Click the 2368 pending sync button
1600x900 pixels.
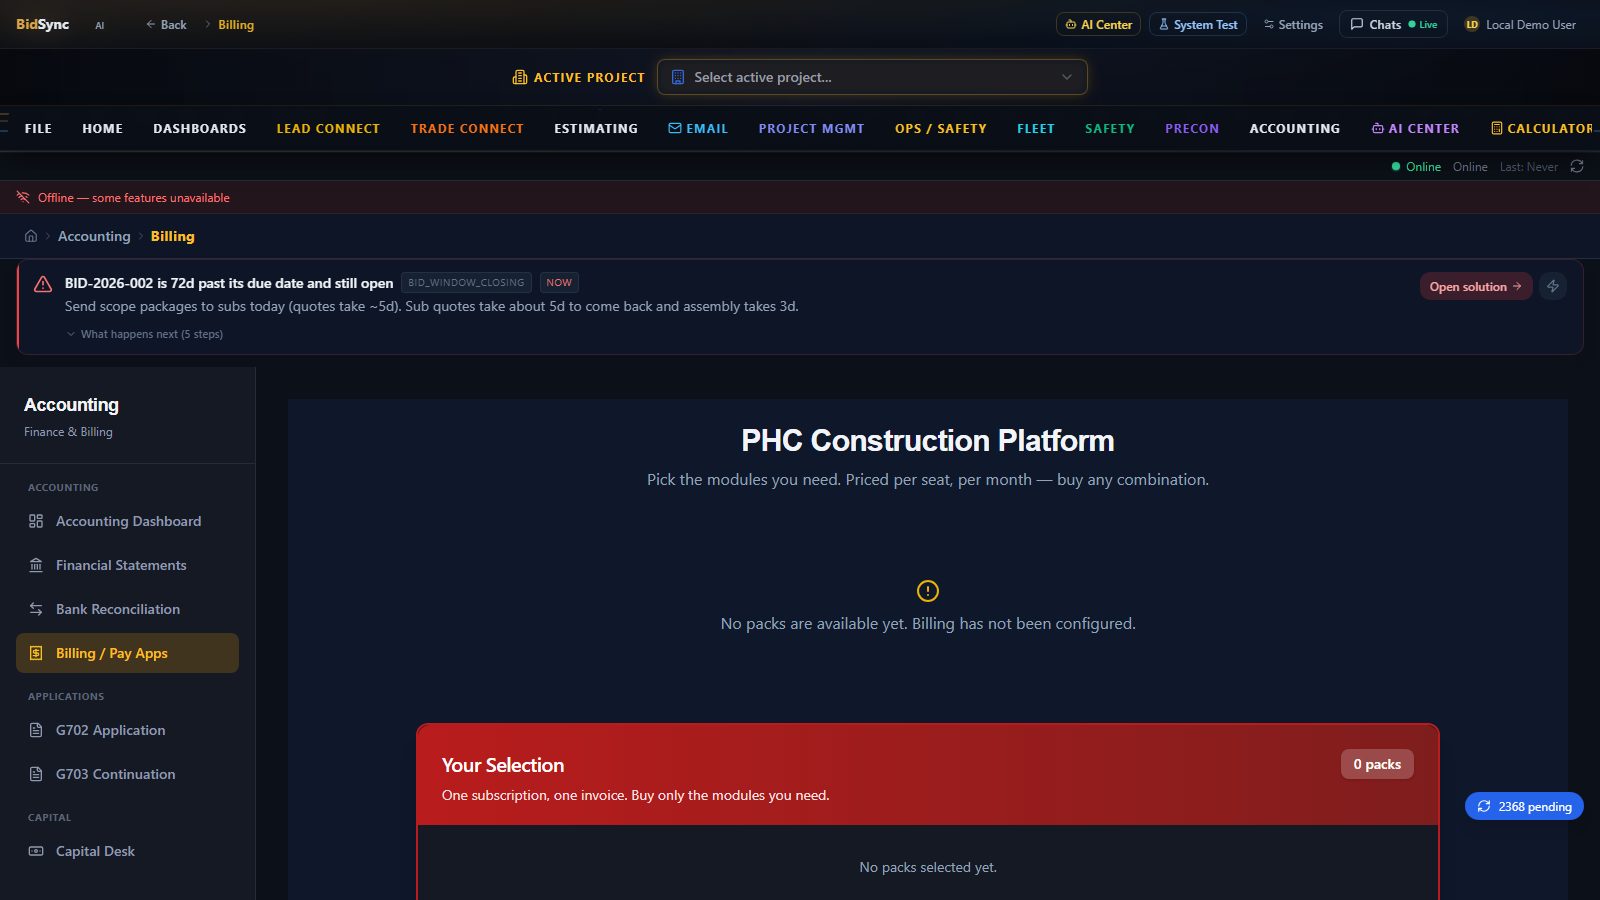point(1524,806)
